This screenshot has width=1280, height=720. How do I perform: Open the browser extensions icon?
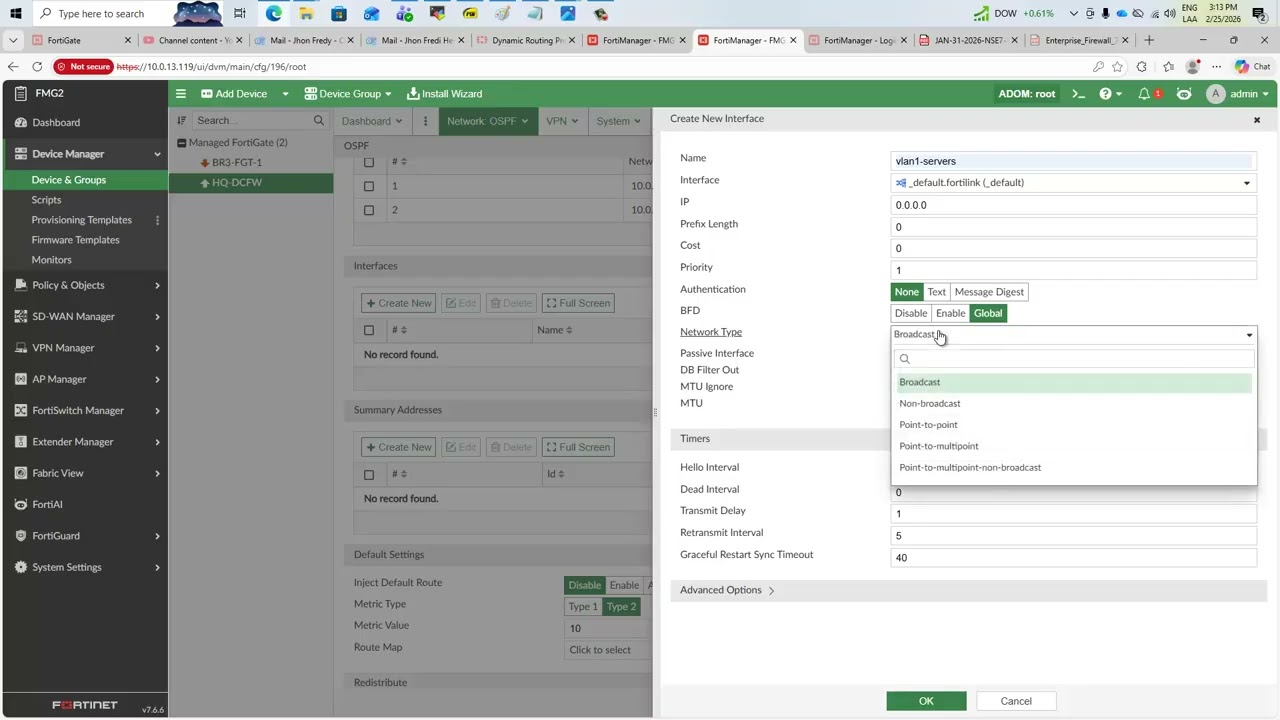tap(1142, 67)
